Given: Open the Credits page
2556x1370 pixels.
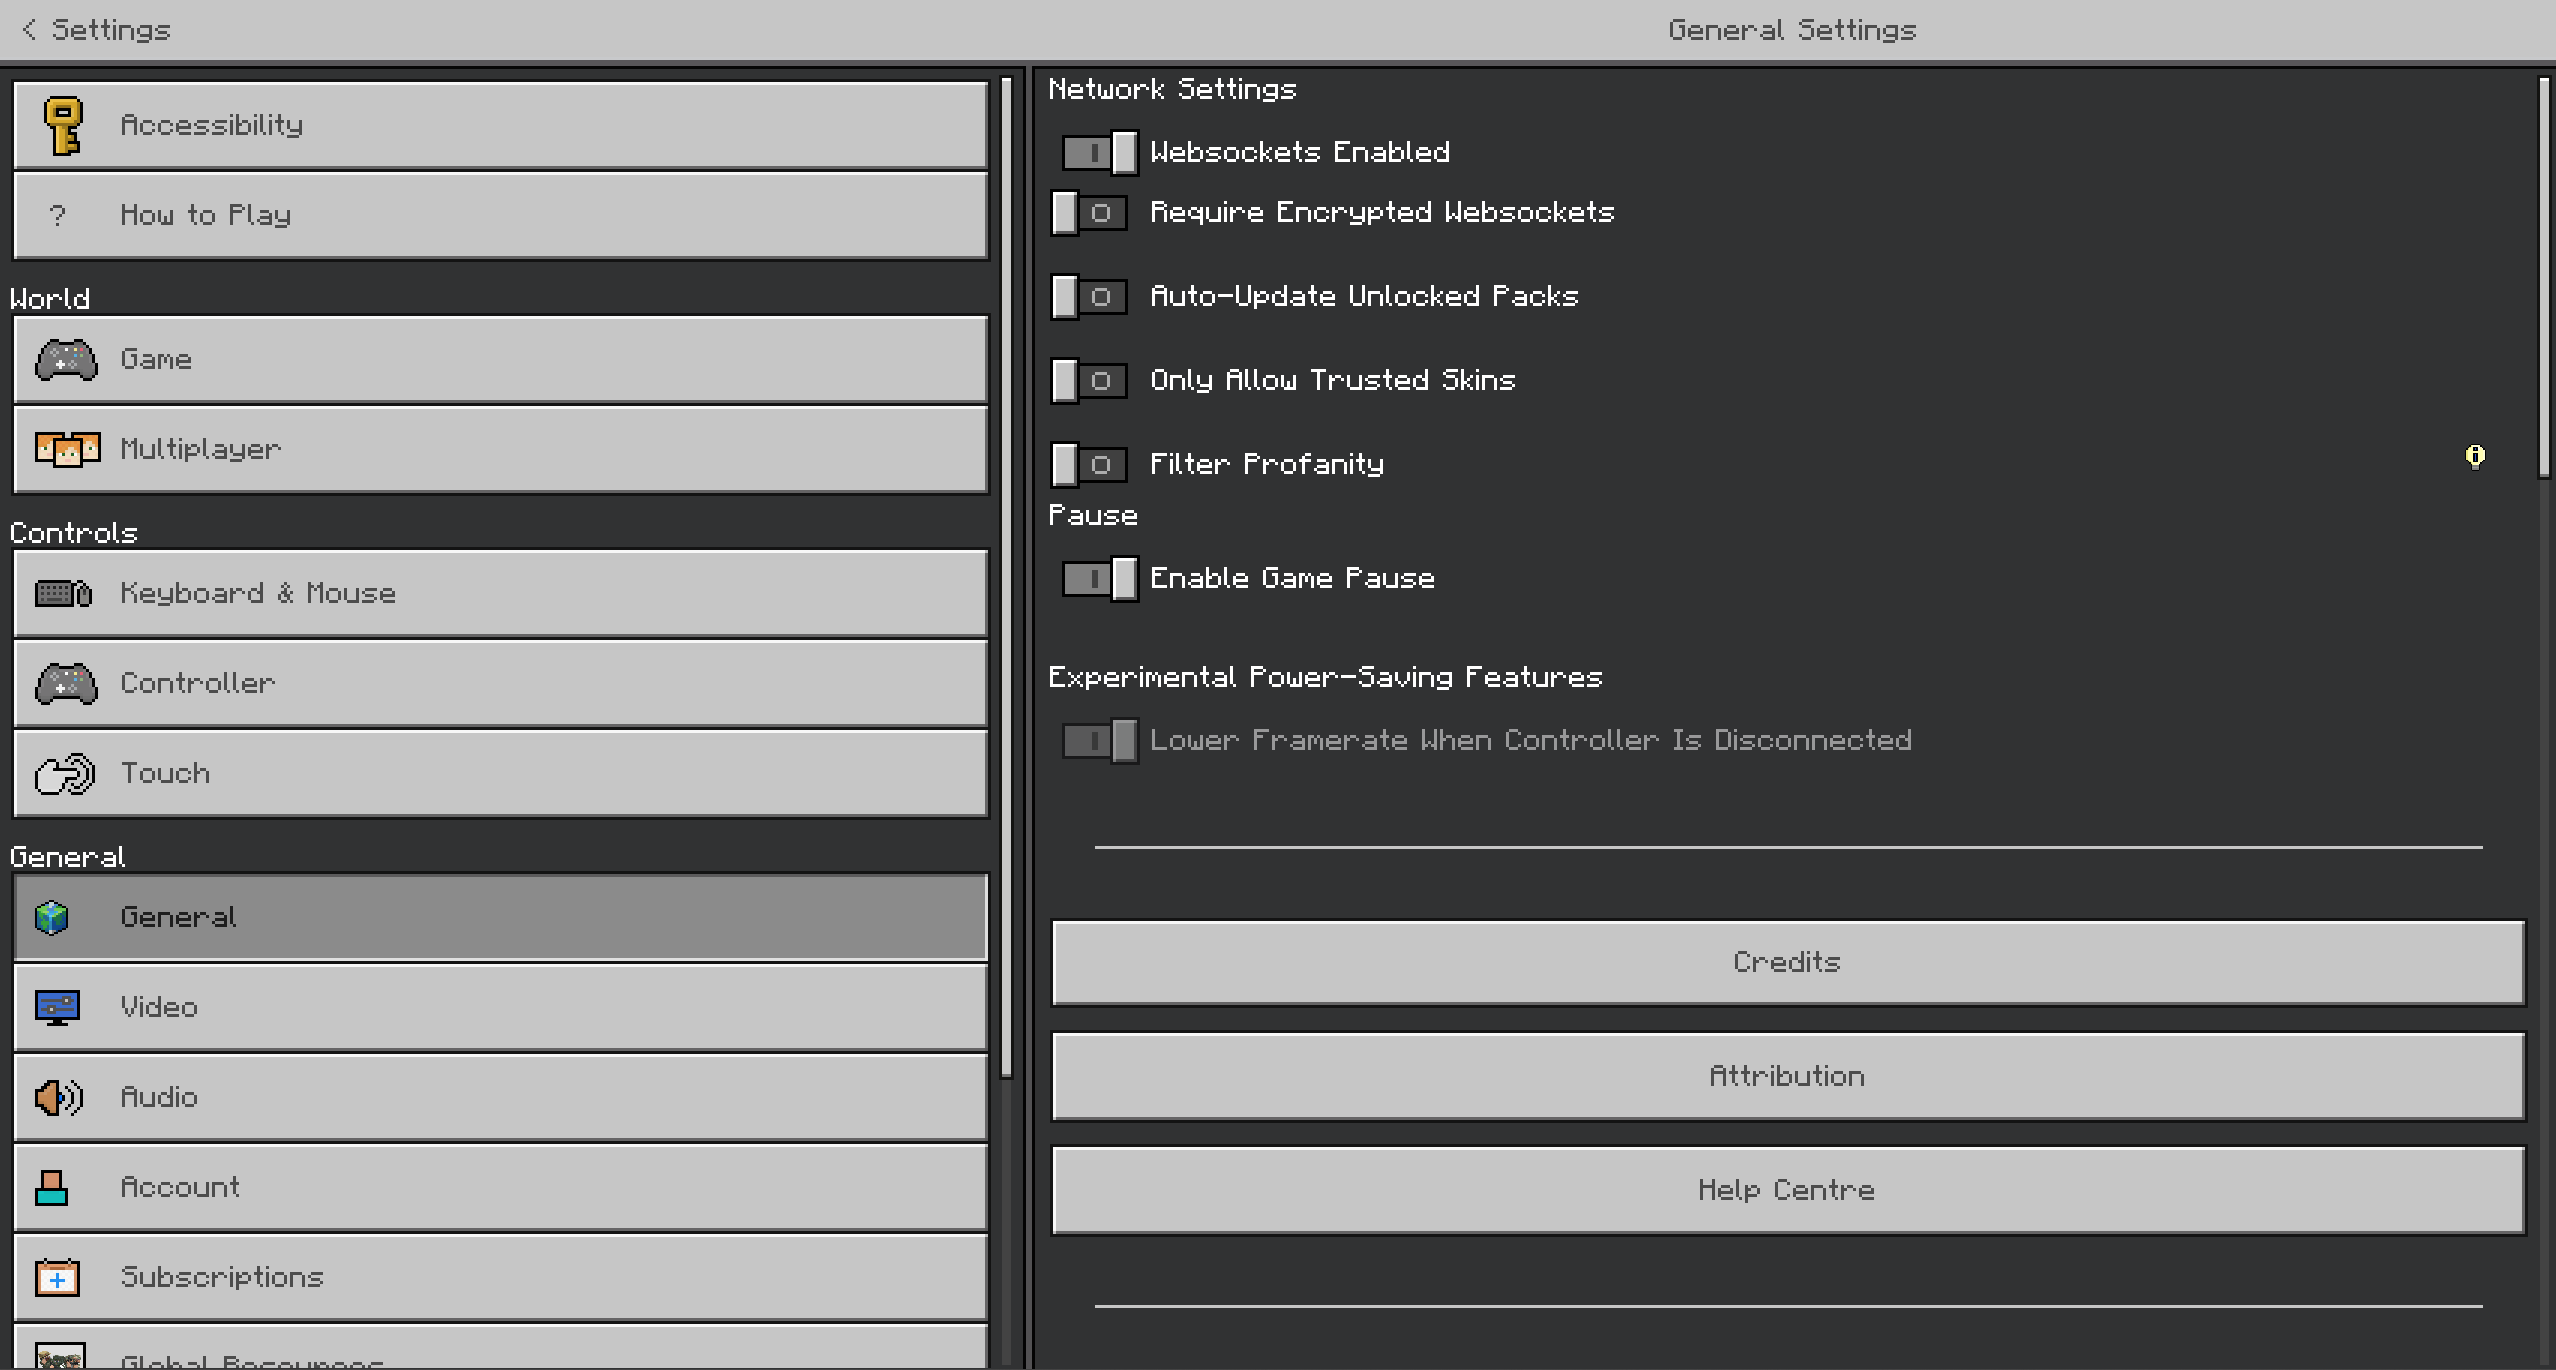Looking at the screenshot, I should point(1786,962).
